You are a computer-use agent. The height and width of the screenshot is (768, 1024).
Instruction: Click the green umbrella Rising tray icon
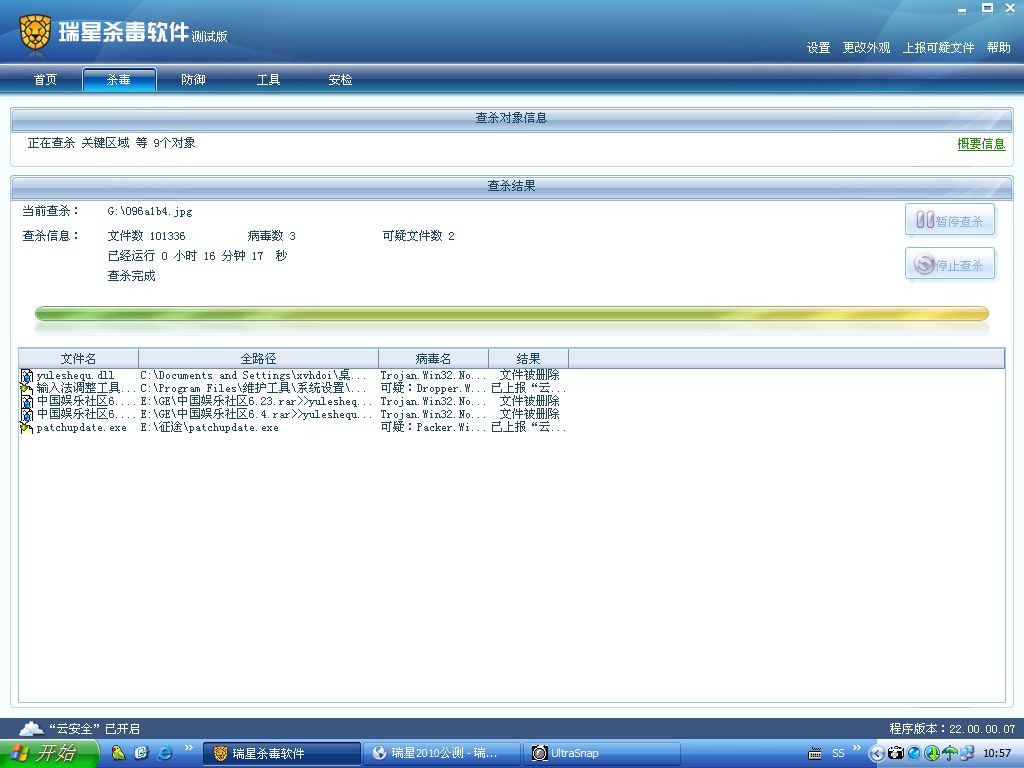pos(950,753)
